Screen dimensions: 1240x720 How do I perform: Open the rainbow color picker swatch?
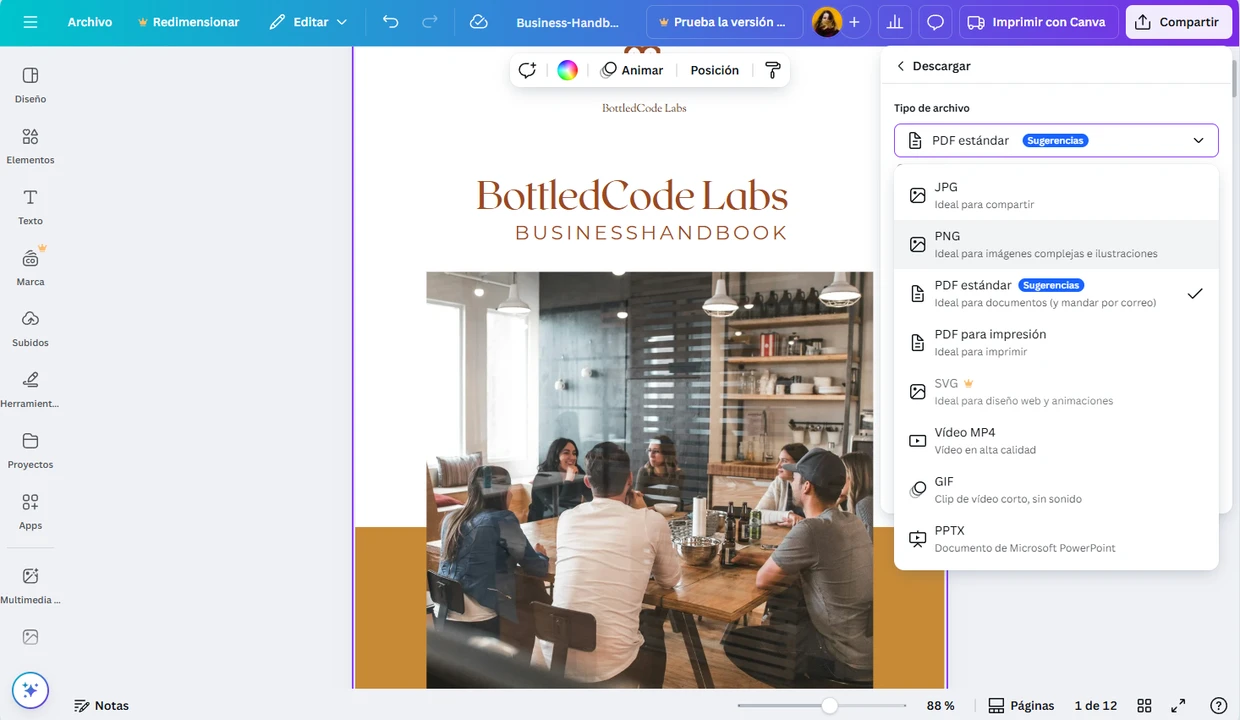[x=567, y=70]
